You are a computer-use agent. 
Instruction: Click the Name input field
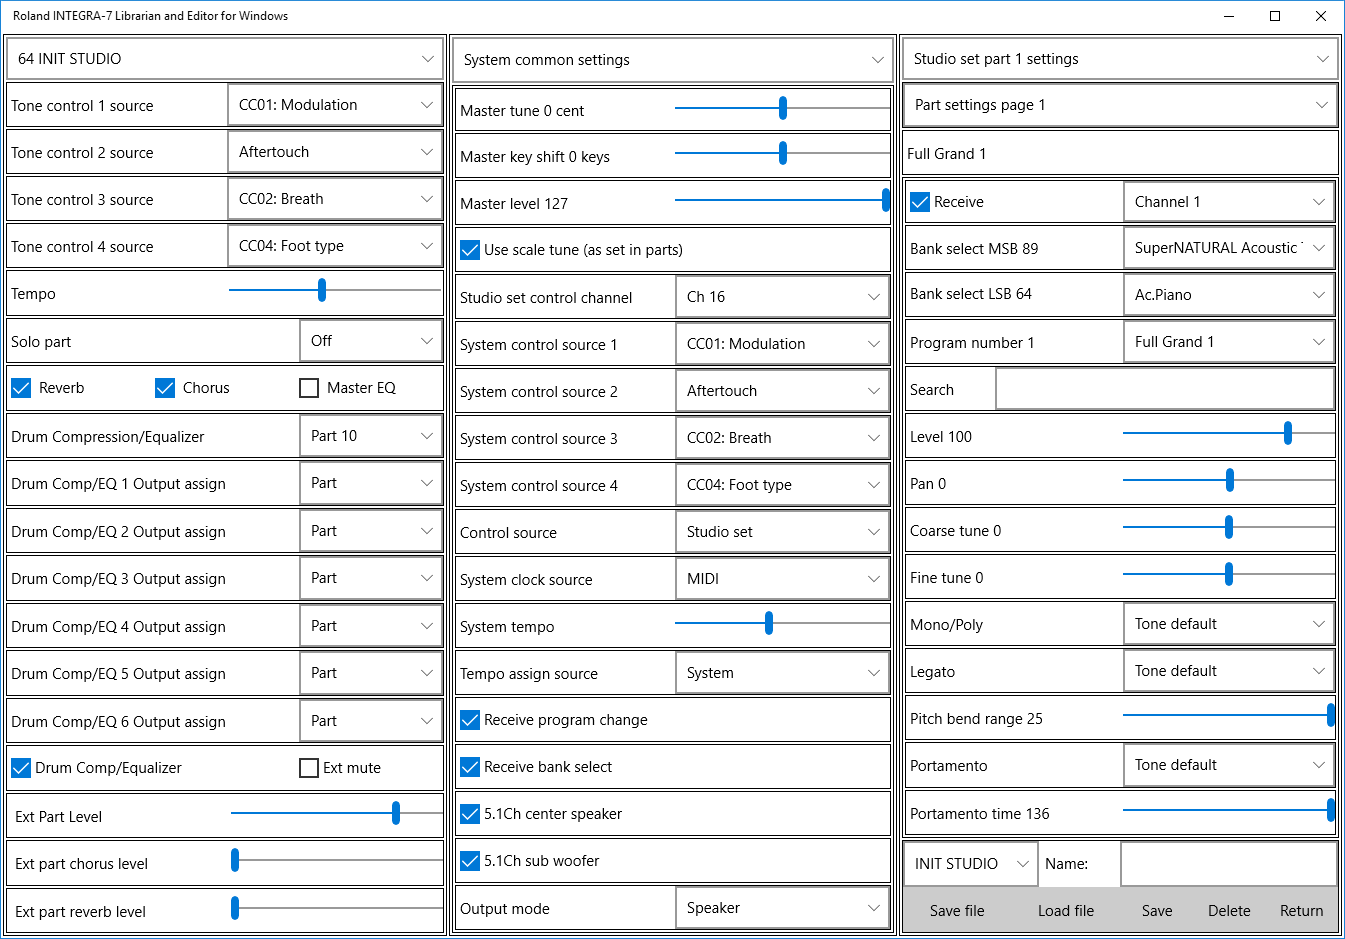(1229, 864)
